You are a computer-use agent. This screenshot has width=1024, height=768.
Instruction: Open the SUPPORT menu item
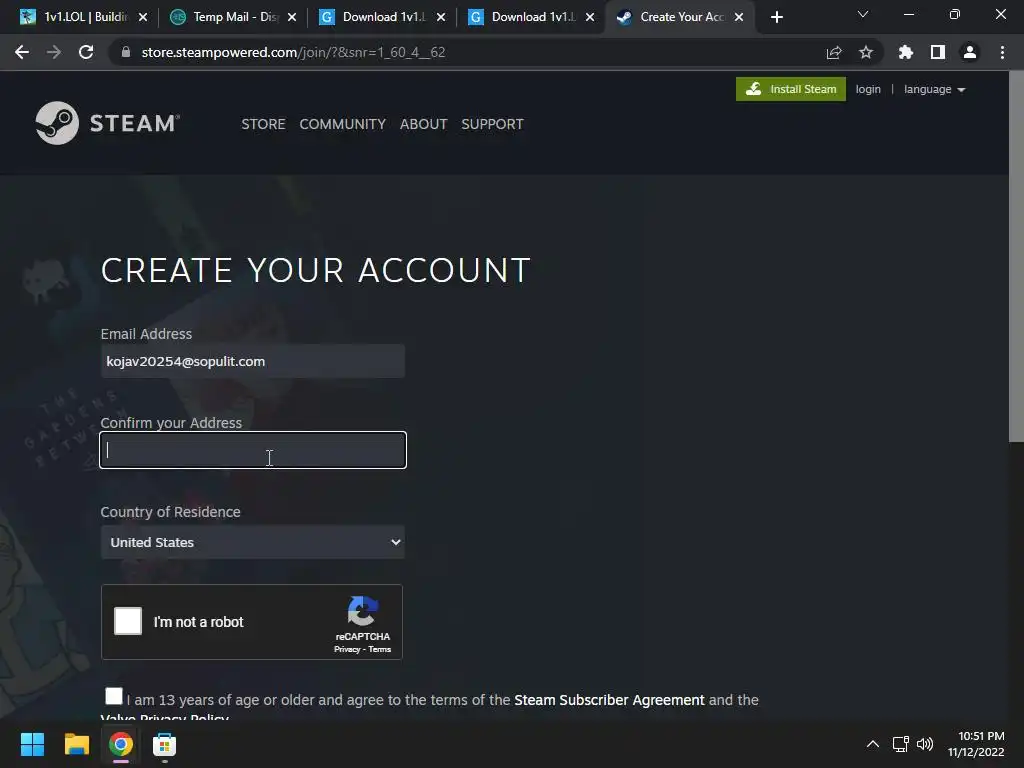[492, 124]
